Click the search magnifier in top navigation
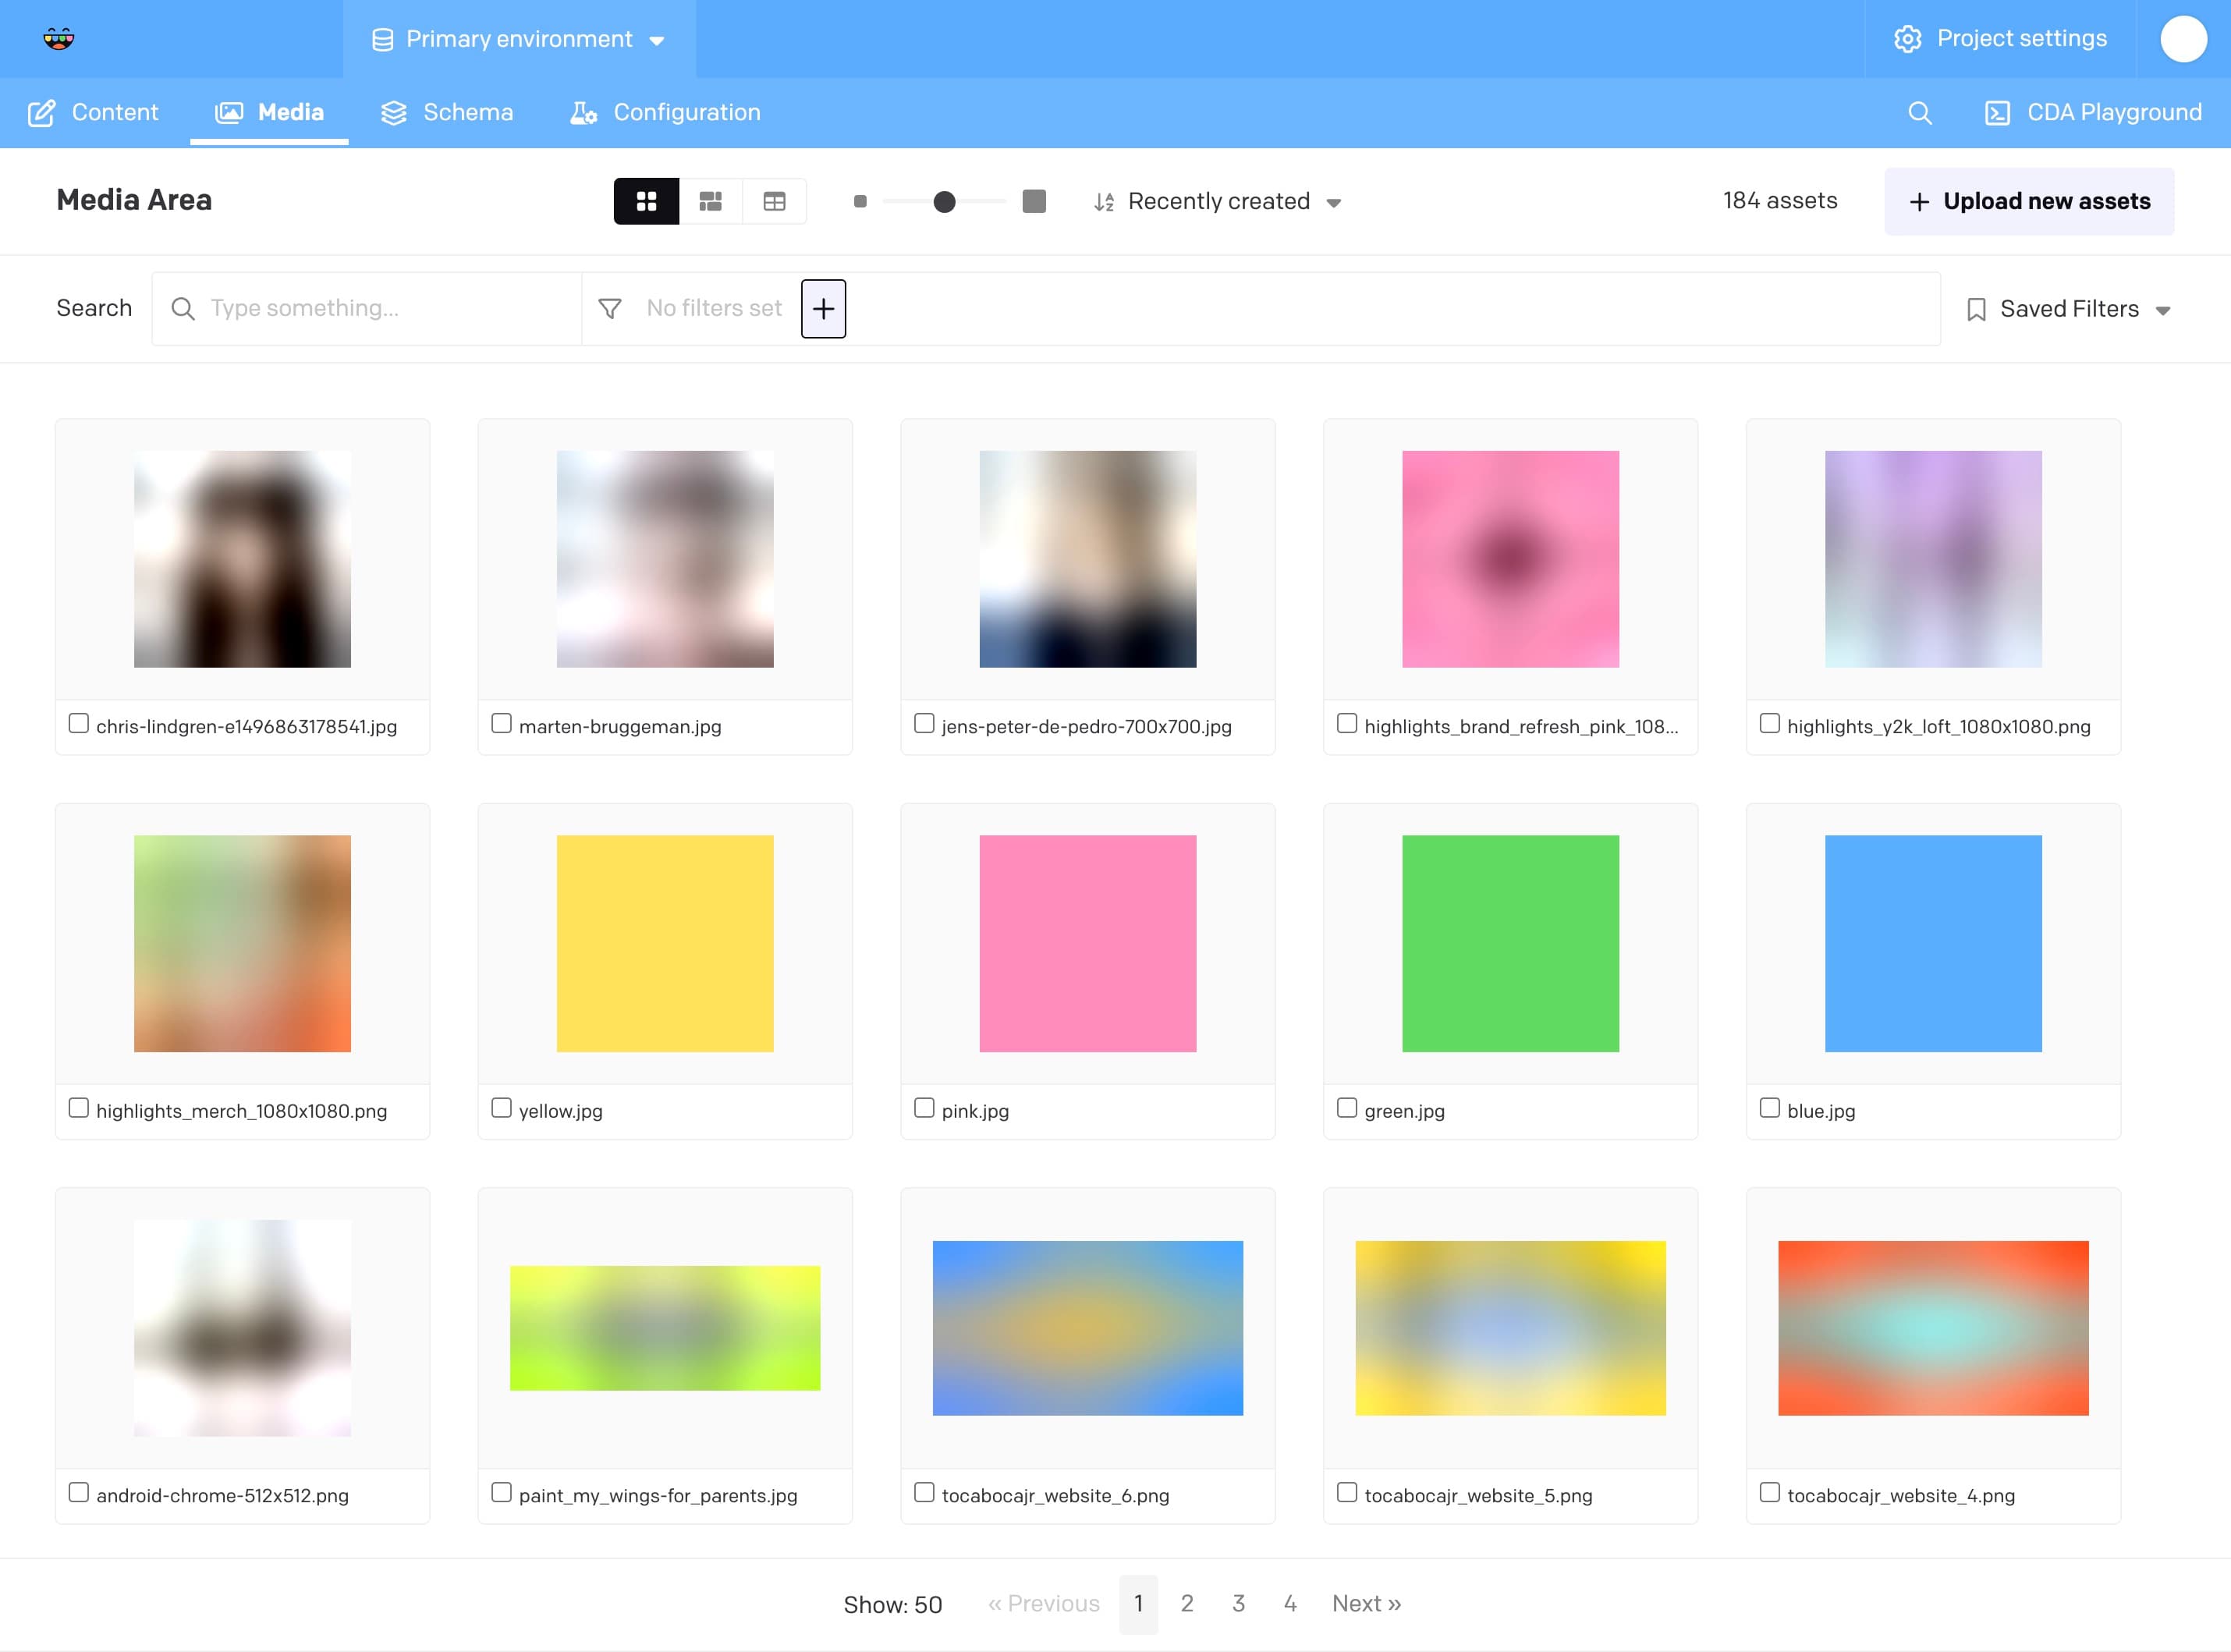The width and height of the screenshot is (2231, 1652). pyautogui.click(x=1919, y=112)
